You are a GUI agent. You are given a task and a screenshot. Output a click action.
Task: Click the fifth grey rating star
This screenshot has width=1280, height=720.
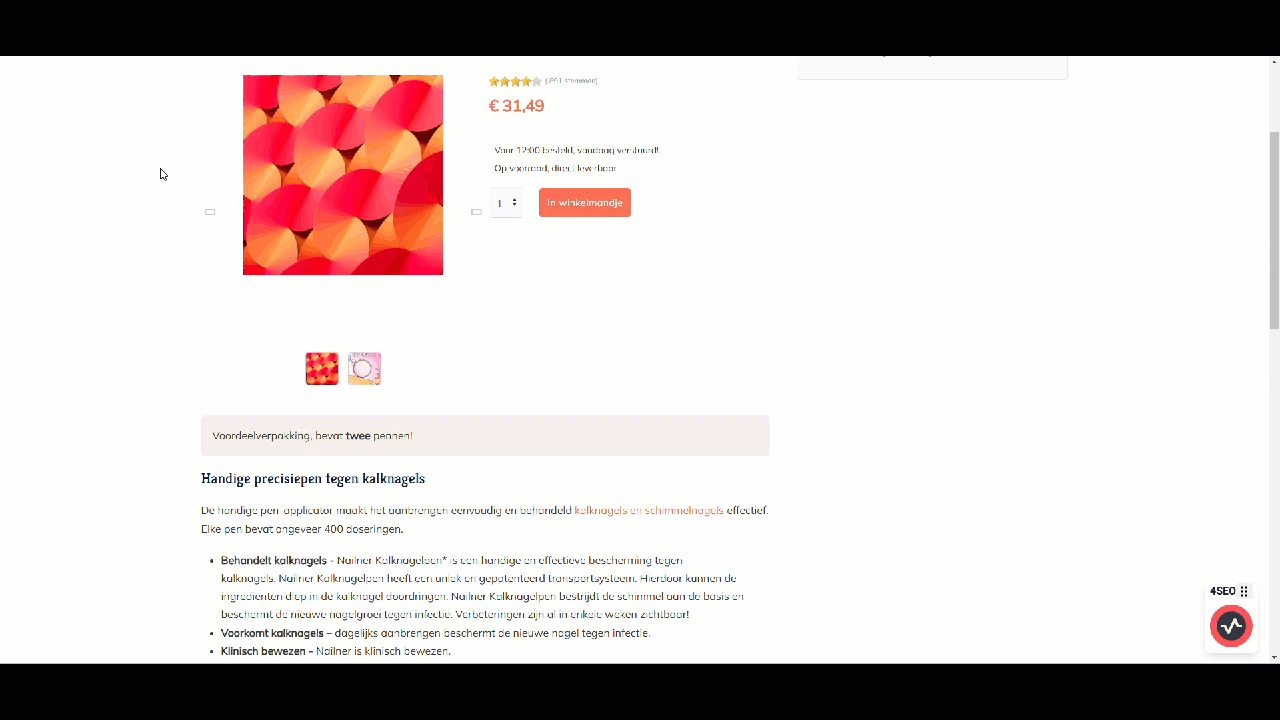537,82
